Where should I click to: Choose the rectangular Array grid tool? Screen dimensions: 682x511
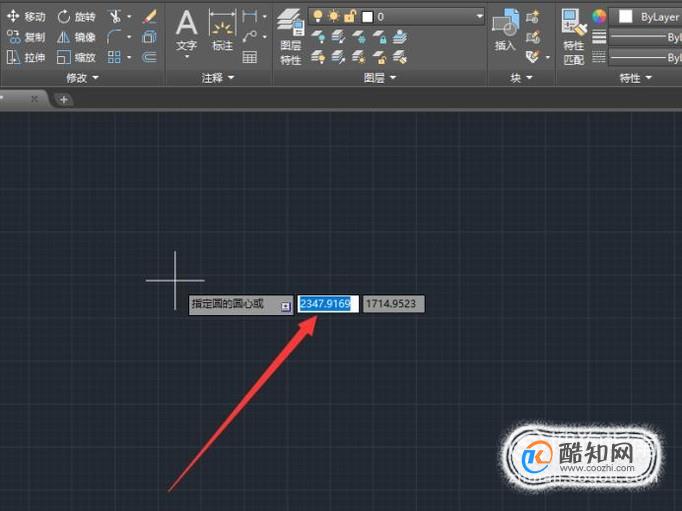point(114,57)
